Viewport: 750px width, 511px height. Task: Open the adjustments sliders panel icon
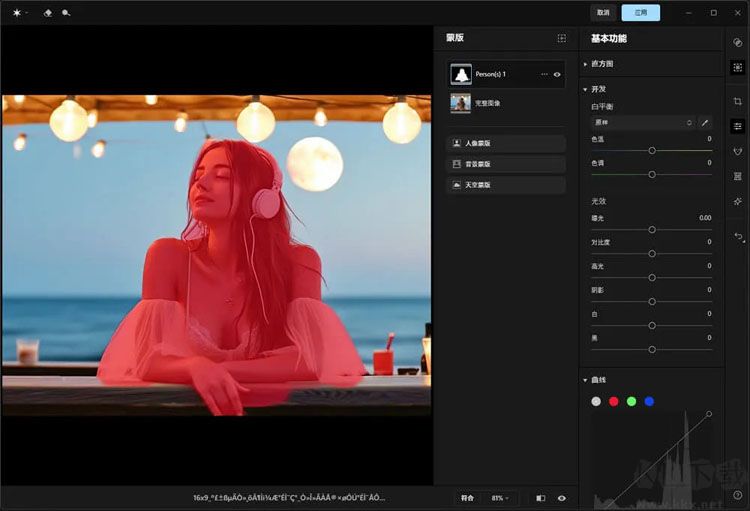[x=737, y=126]
